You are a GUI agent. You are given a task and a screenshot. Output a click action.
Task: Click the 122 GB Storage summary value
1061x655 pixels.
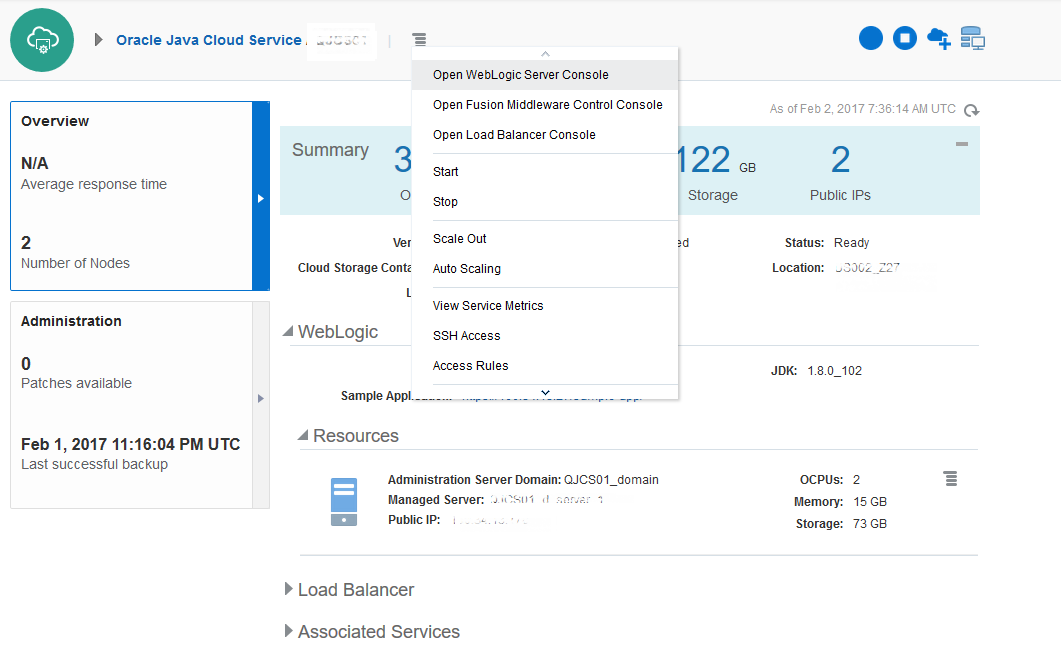click(x=715, y=160)
